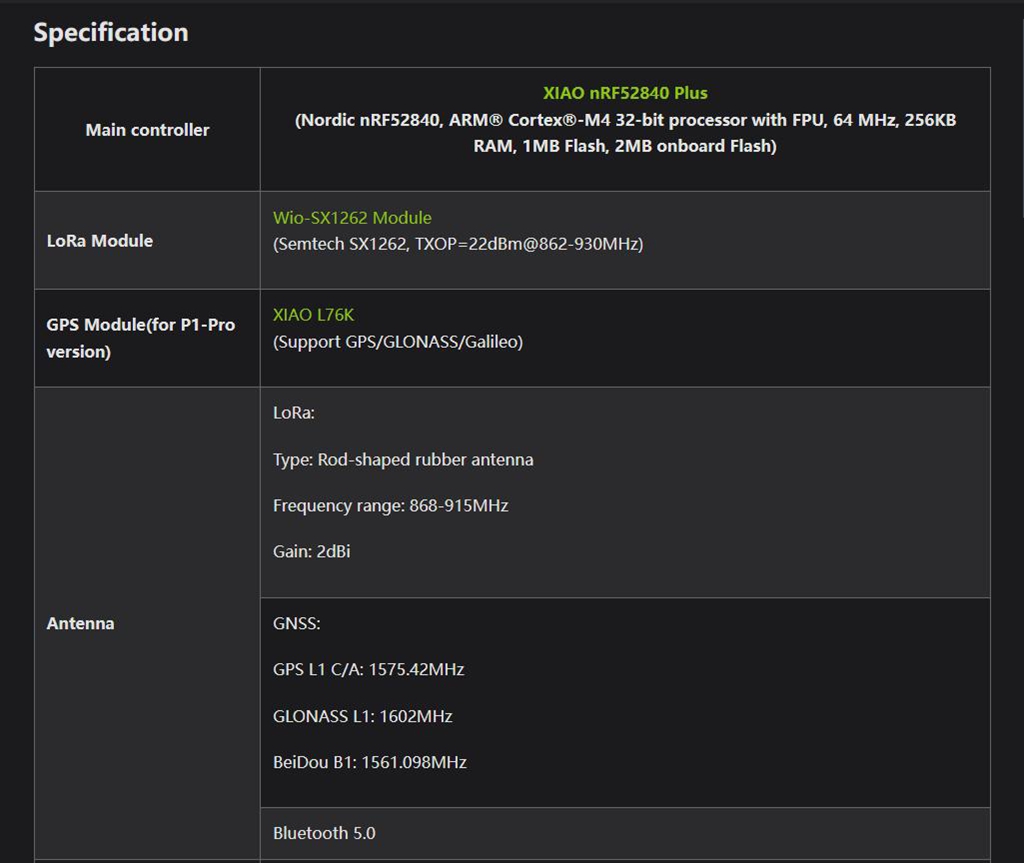Open the Wio-SX1262 Module link
The width and height of the screenshot is (1024, 863).
[x=352, y=218]
